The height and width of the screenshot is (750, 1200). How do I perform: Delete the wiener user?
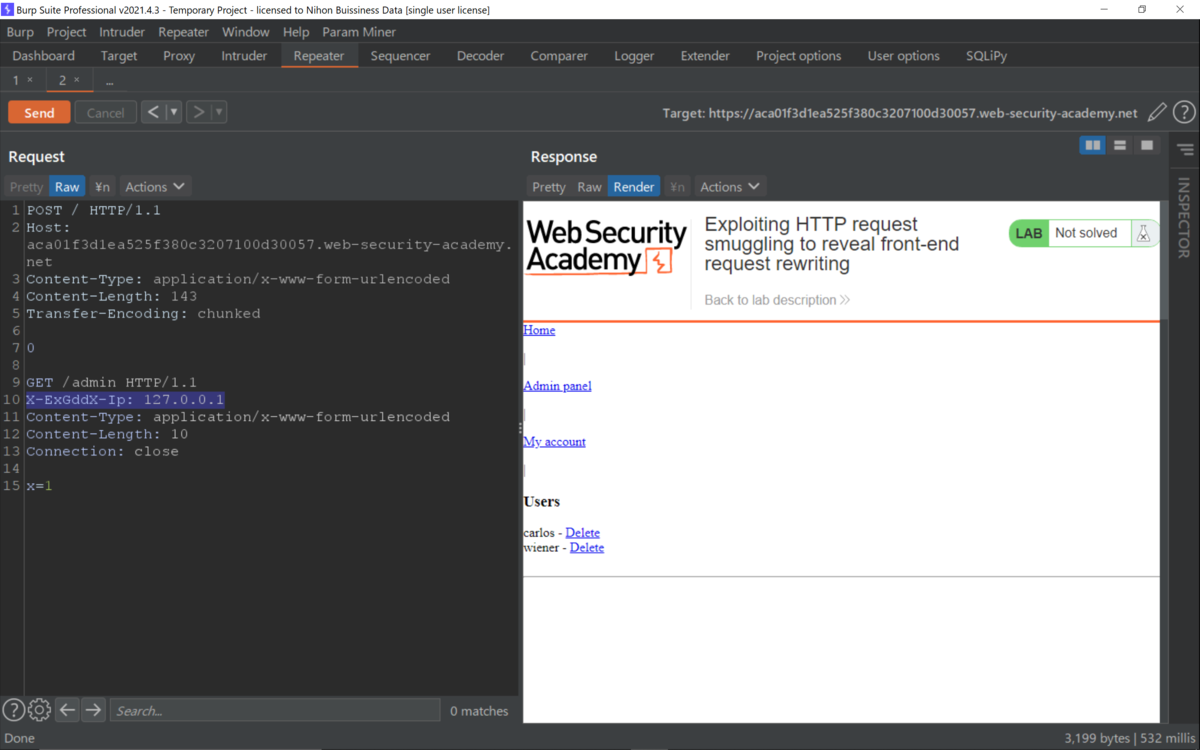pos(587,548)
